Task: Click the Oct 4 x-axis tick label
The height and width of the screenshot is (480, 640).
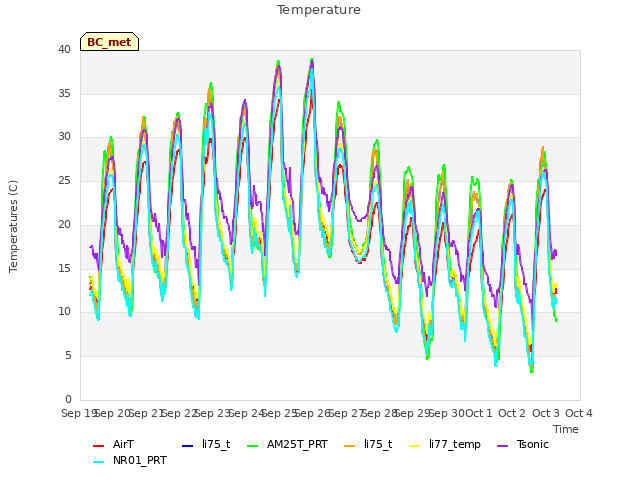Action: 579,413
